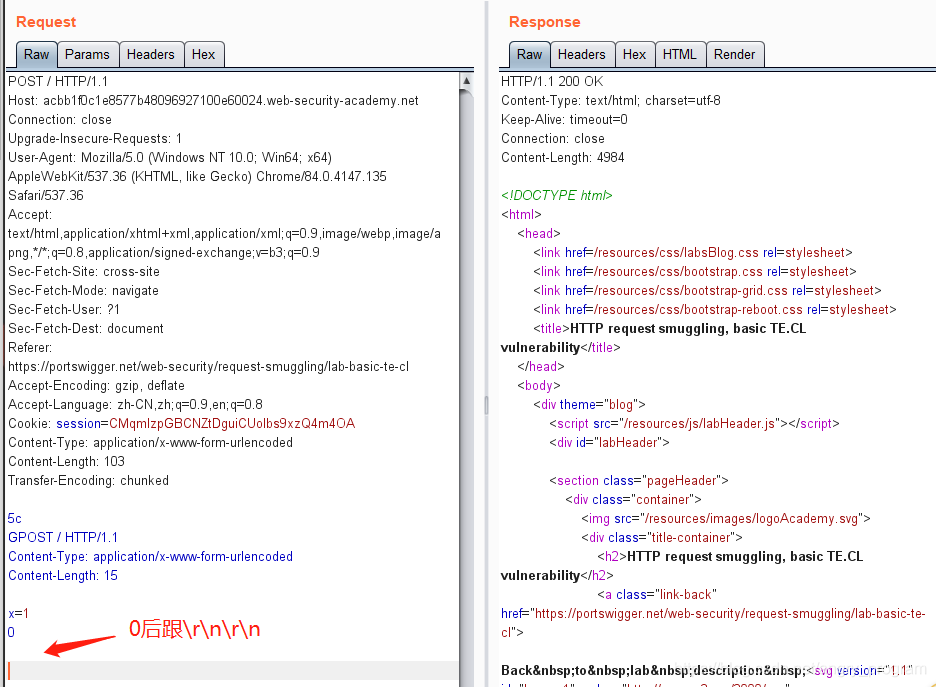Click the Referer portswigger URL line
Image resolution: width=936 pixels, height=687 pixels.
(208, 366)
